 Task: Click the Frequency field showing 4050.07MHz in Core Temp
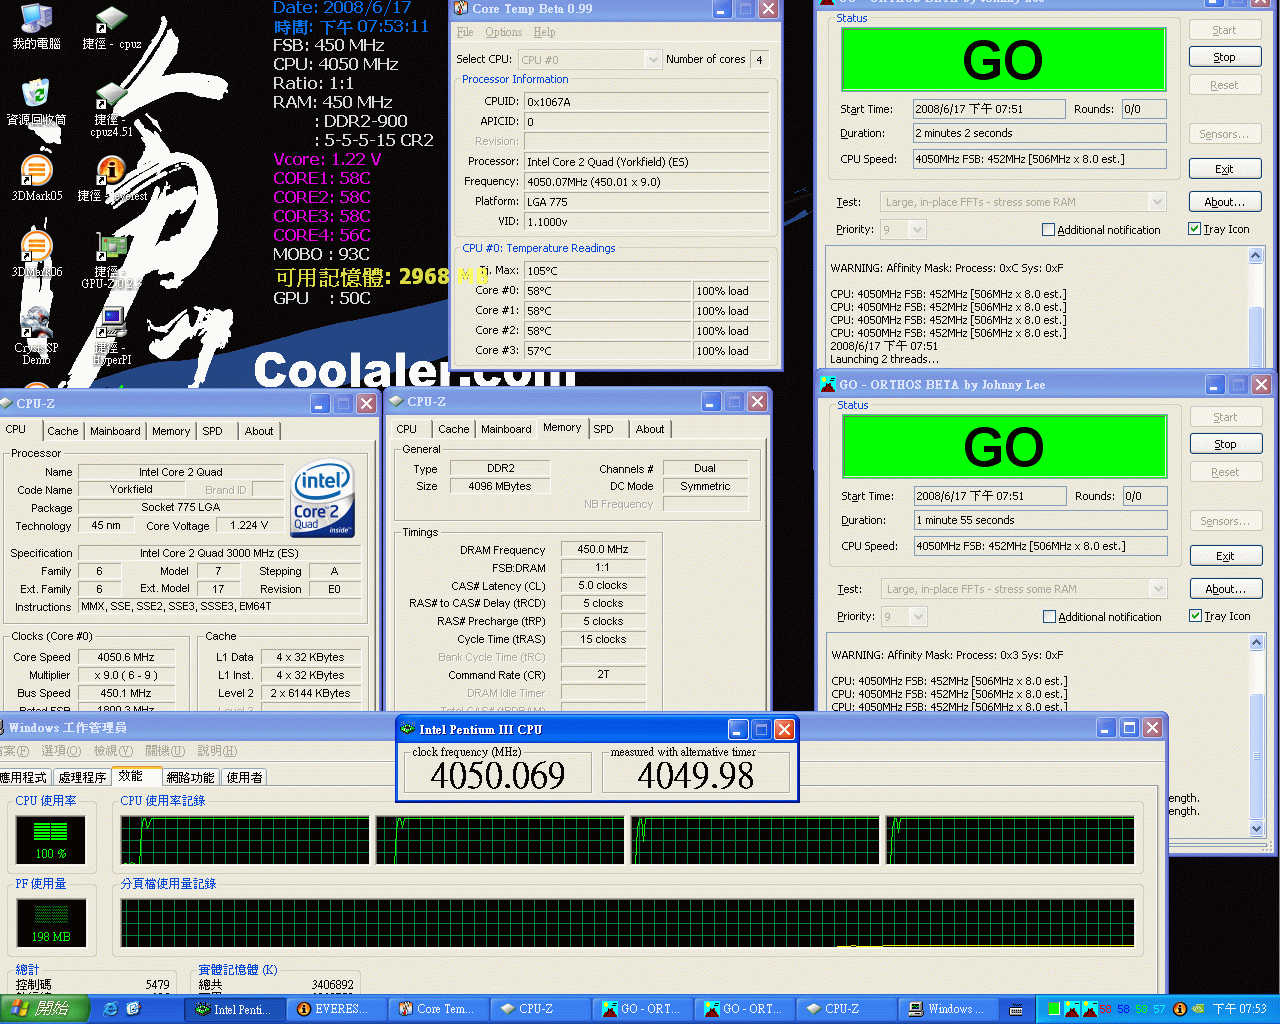coord(647,182)
